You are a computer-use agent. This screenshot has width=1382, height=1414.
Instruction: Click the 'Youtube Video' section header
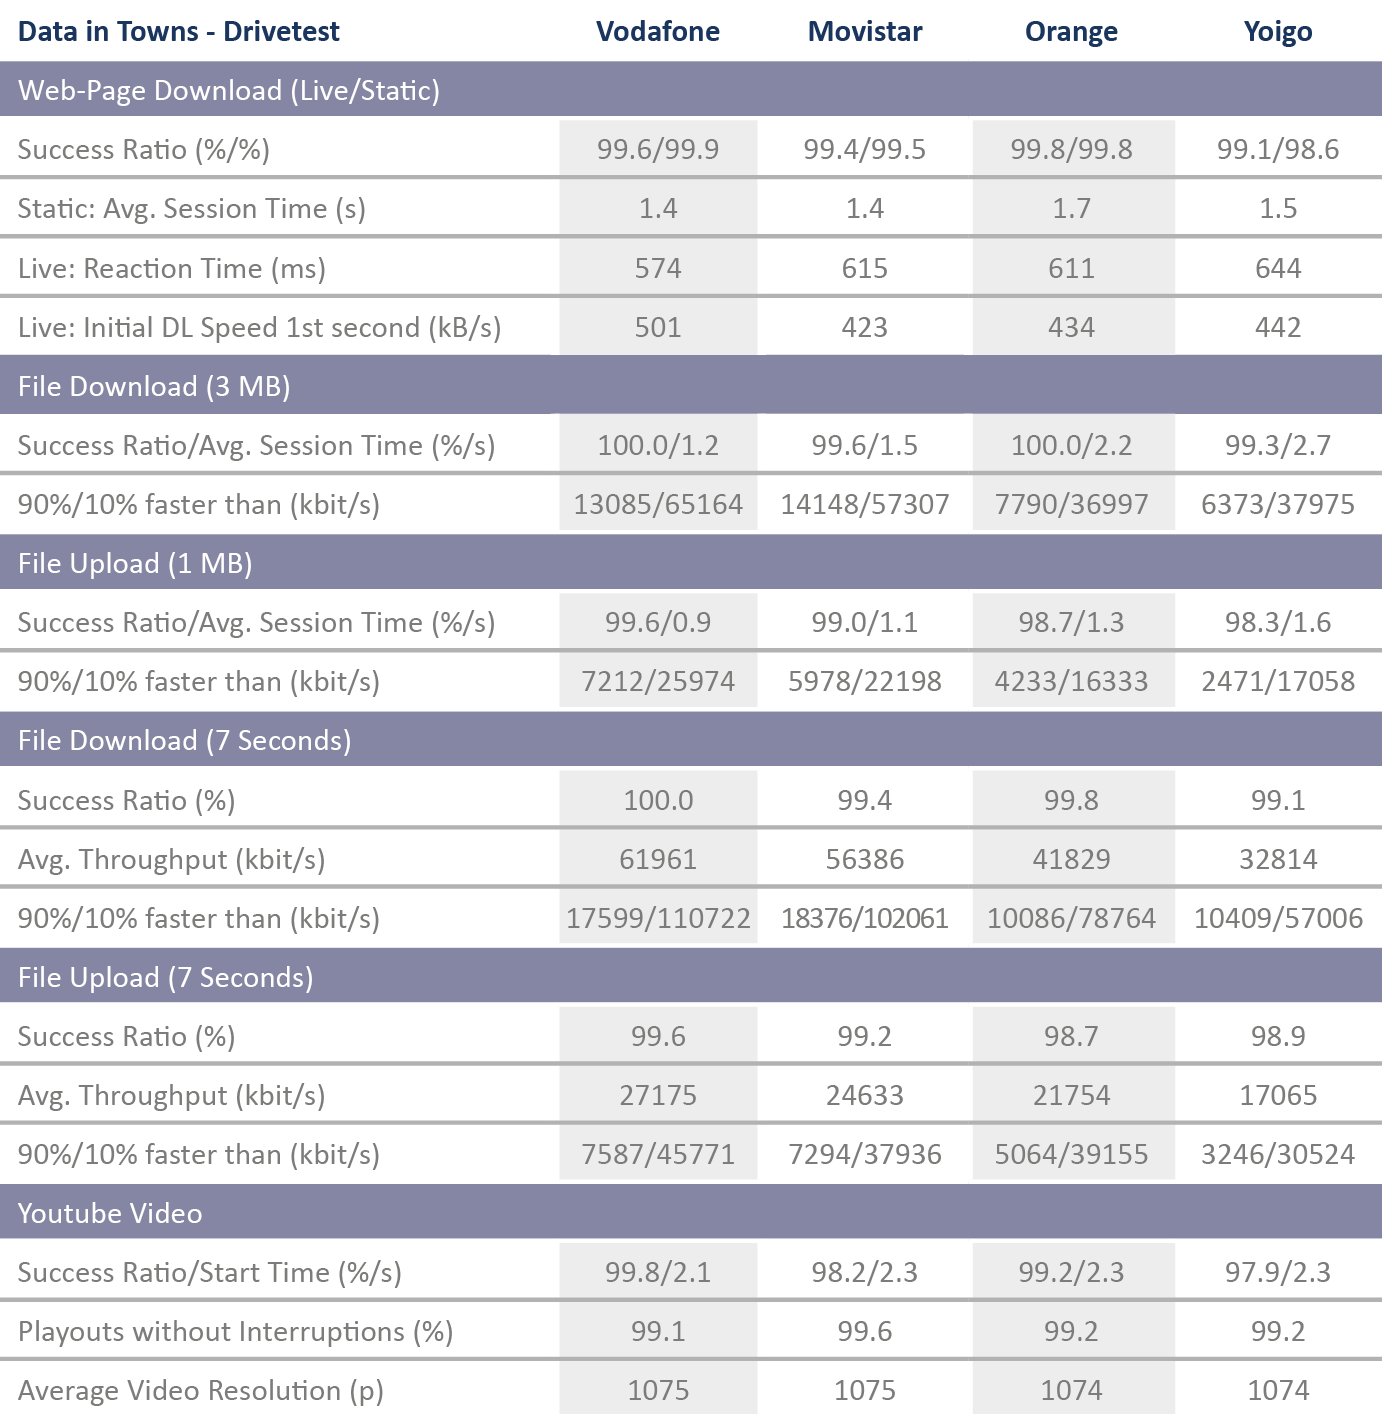691,1213
